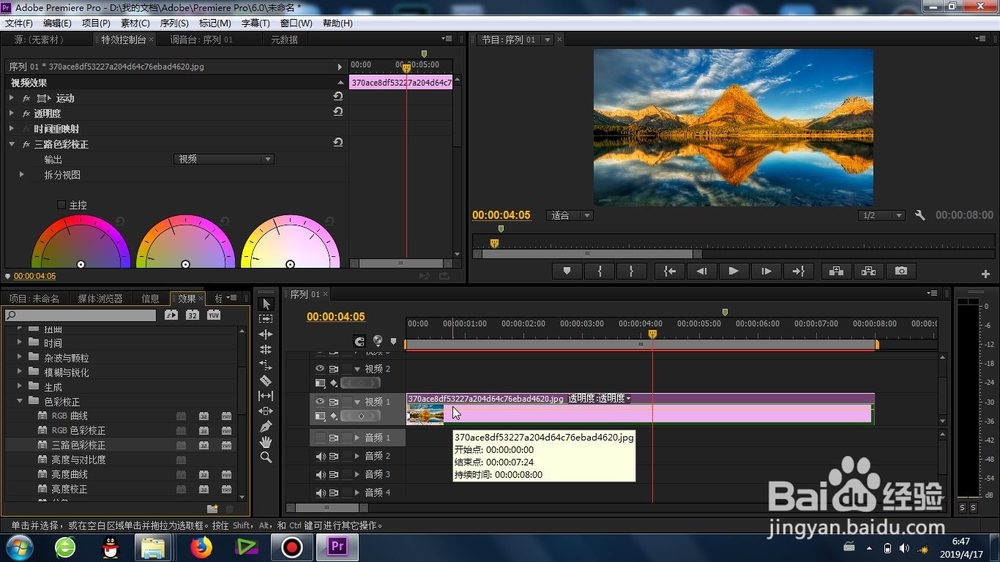Step back one frame

pyautogui.click(x=702, y=271)
